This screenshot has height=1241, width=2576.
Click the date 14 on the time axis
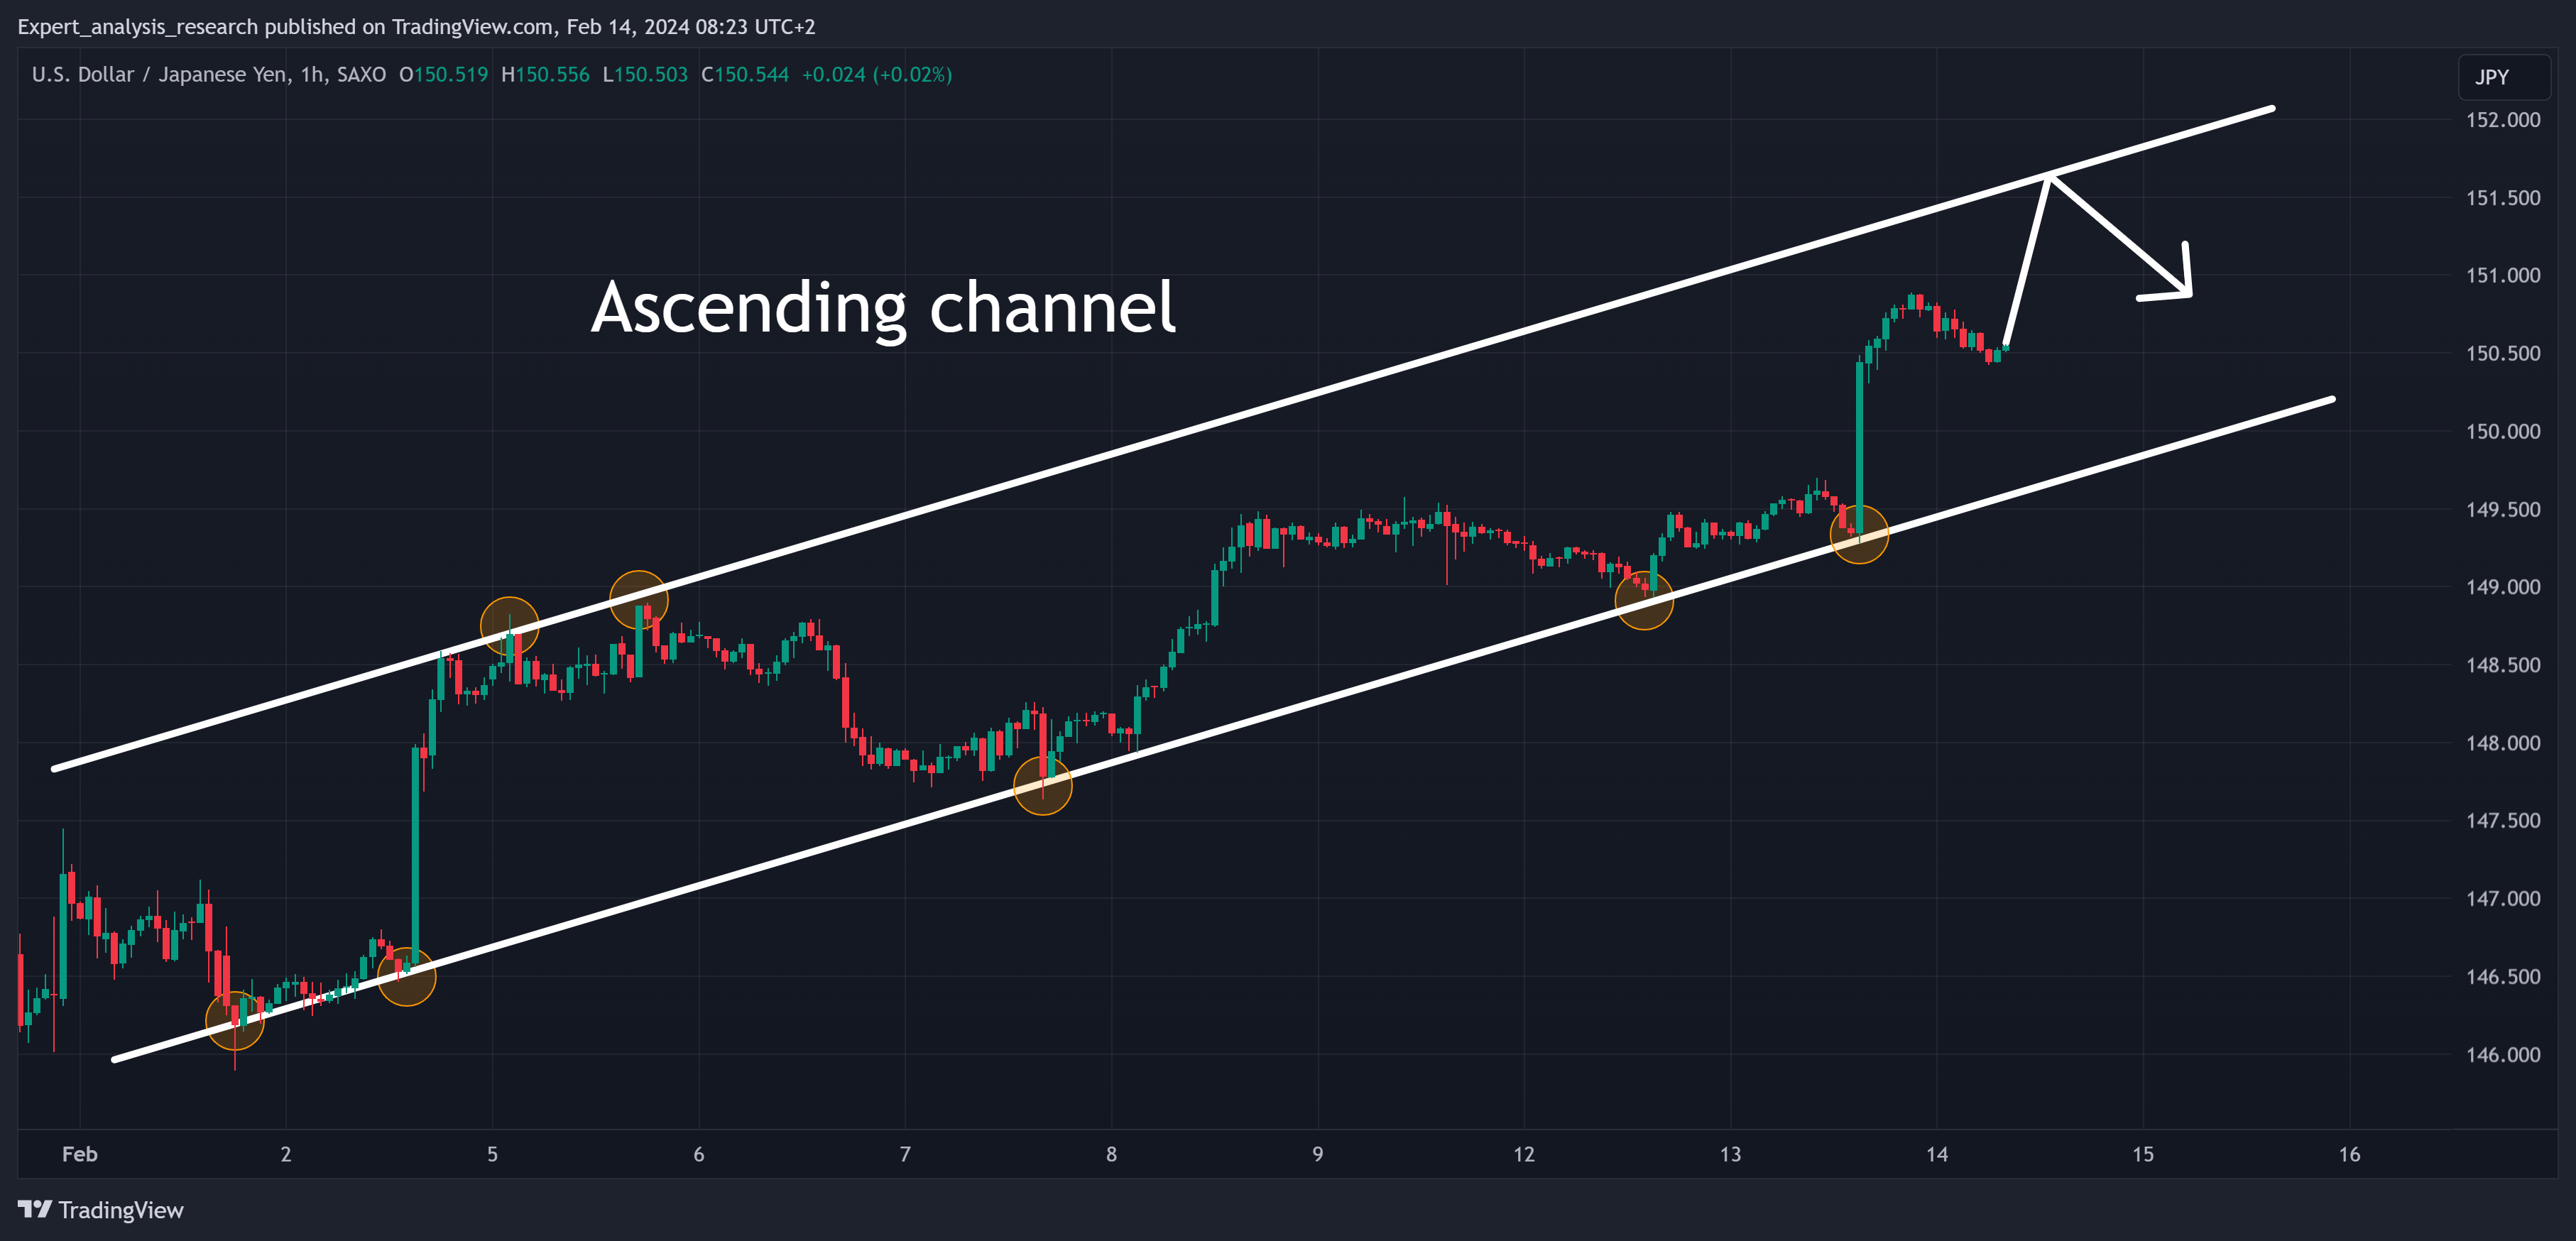[1936, 1154]
